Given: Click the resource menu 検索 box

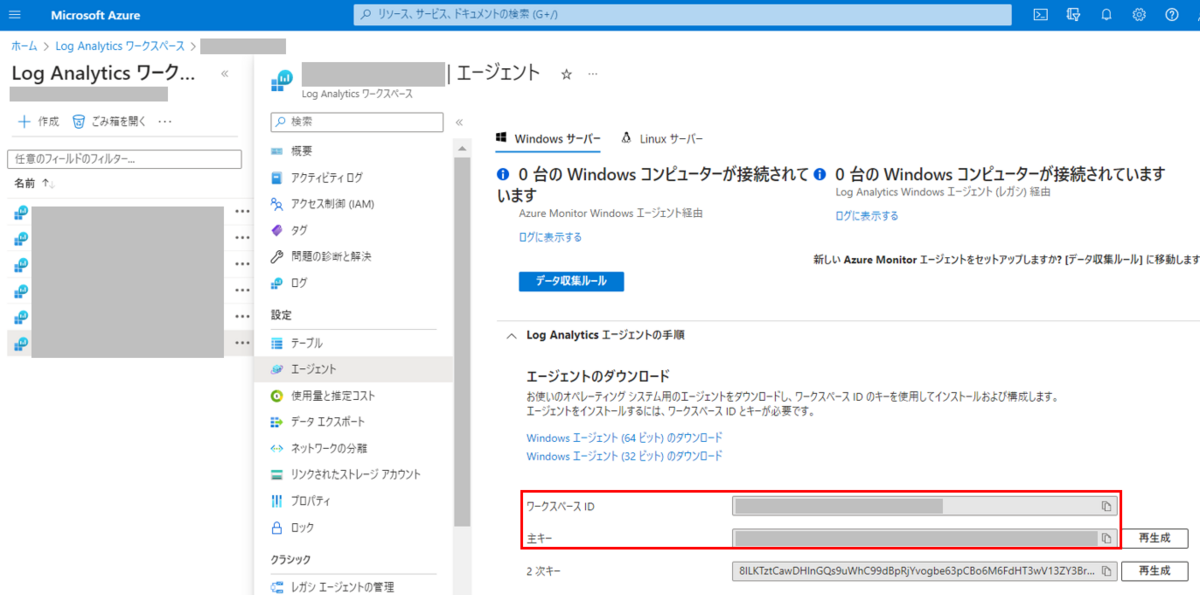Looking at the screenshot, I should [x=357, y=122].
